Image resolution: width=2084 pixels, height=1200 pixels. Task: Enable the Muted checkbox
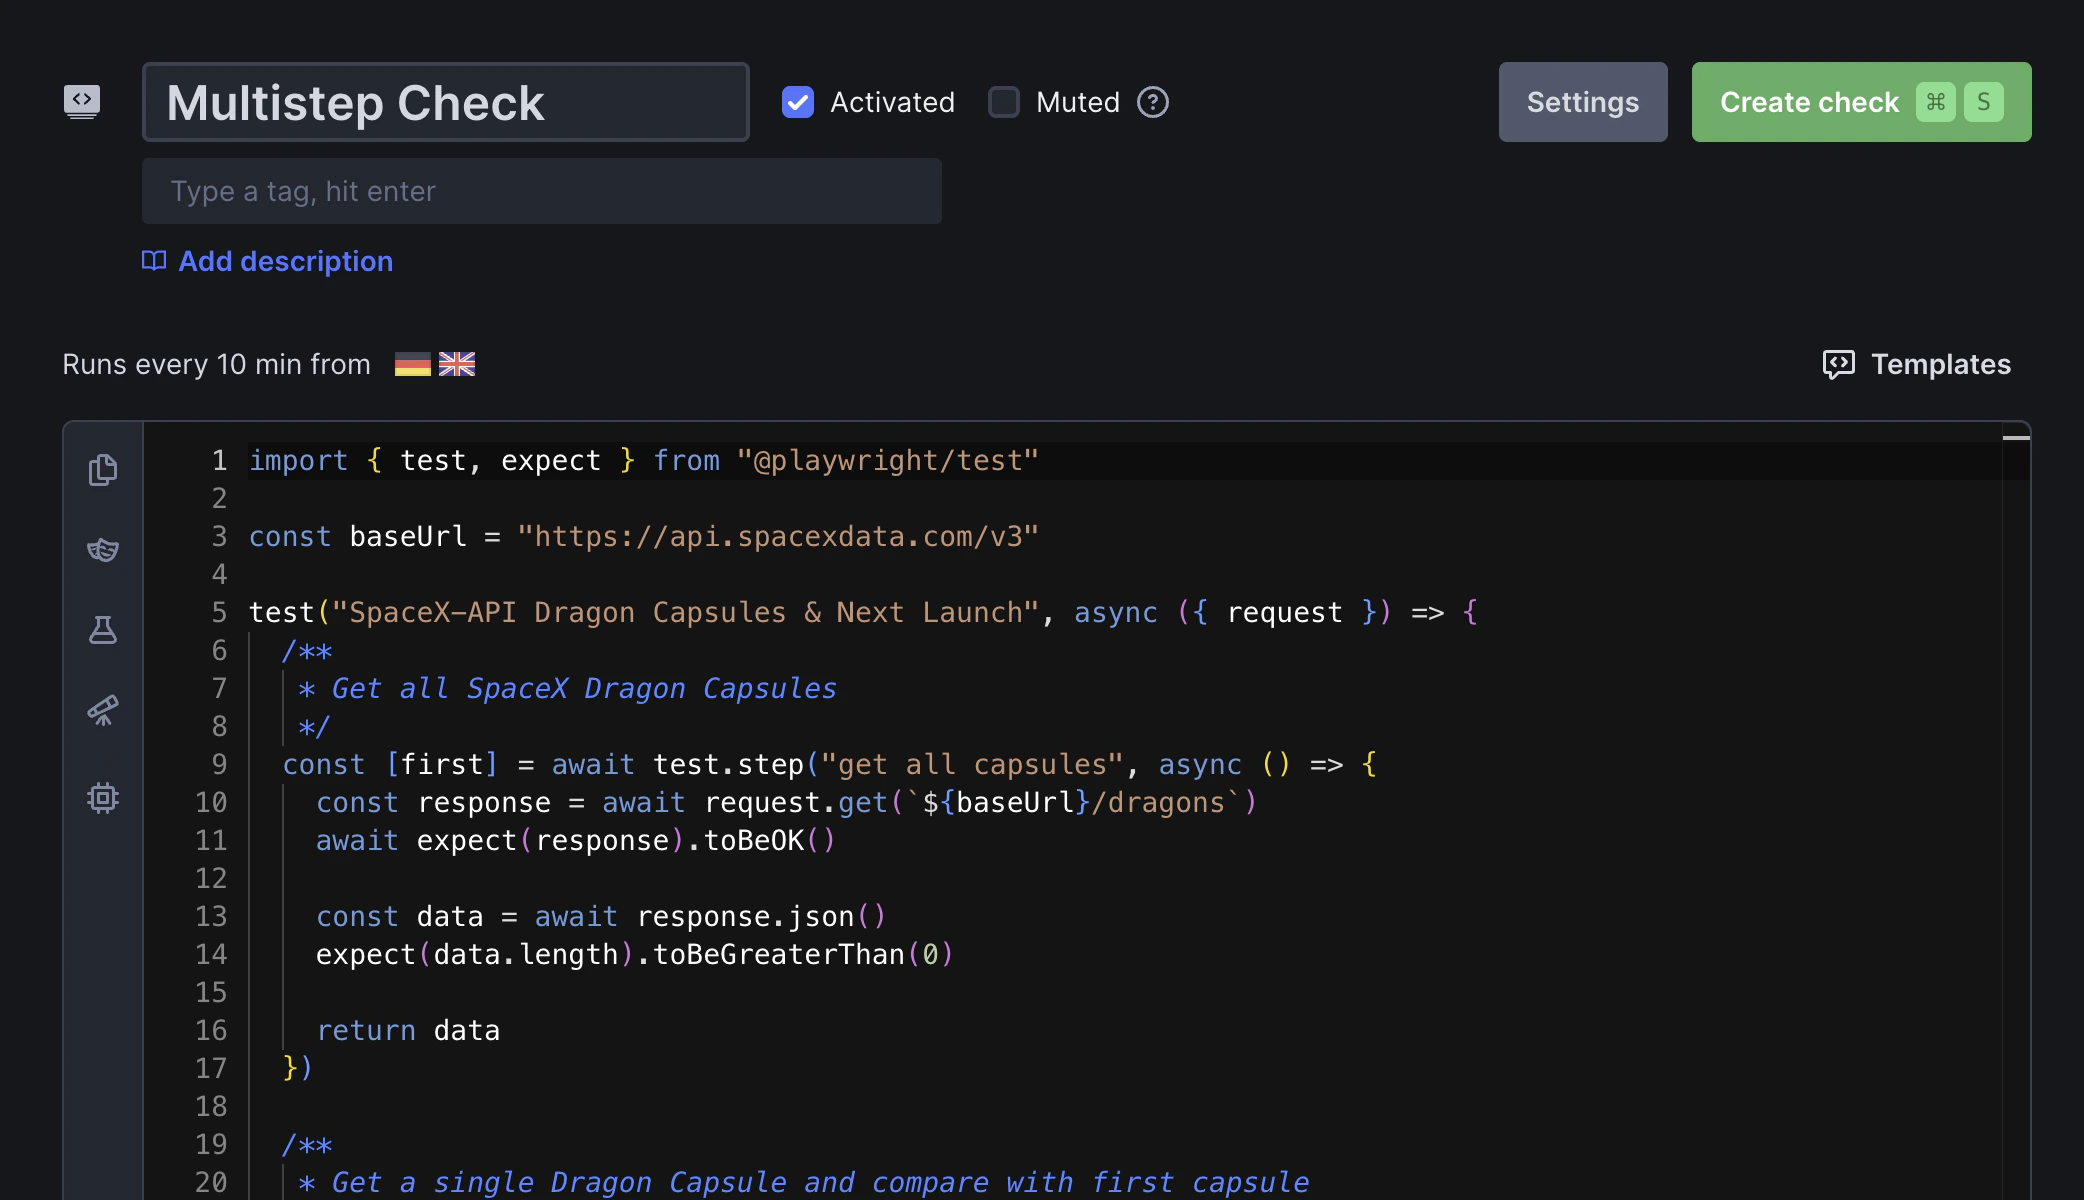pyautogui.click(x=1003, y=102)
